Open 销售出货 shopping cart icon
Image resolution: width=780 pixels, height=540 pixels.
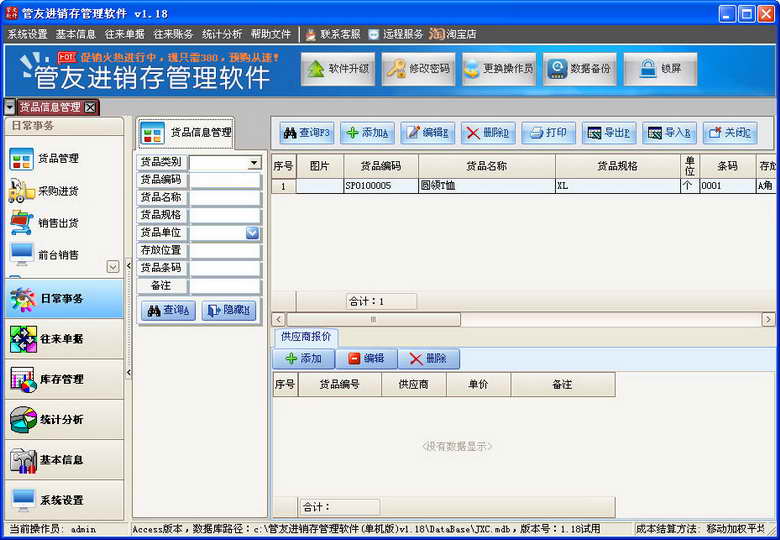point(21,223)
